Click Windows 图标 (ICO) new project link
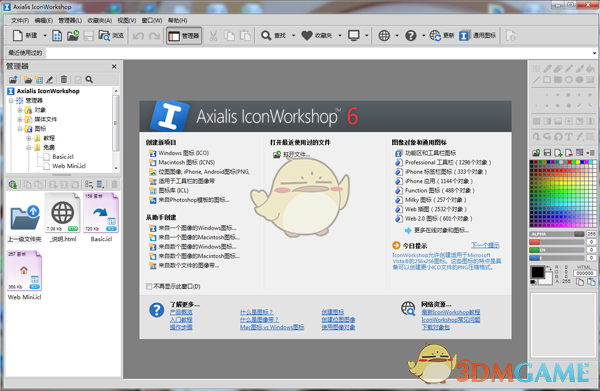Image resolution: width=600 pixels, height=391 pixels. tap(184, 153)
